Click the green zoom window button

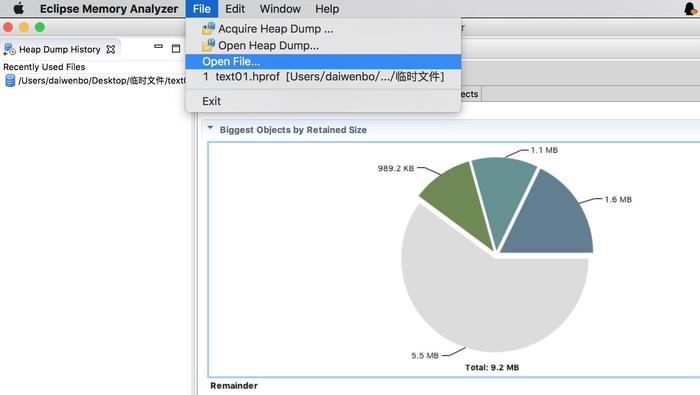[40, 27]
